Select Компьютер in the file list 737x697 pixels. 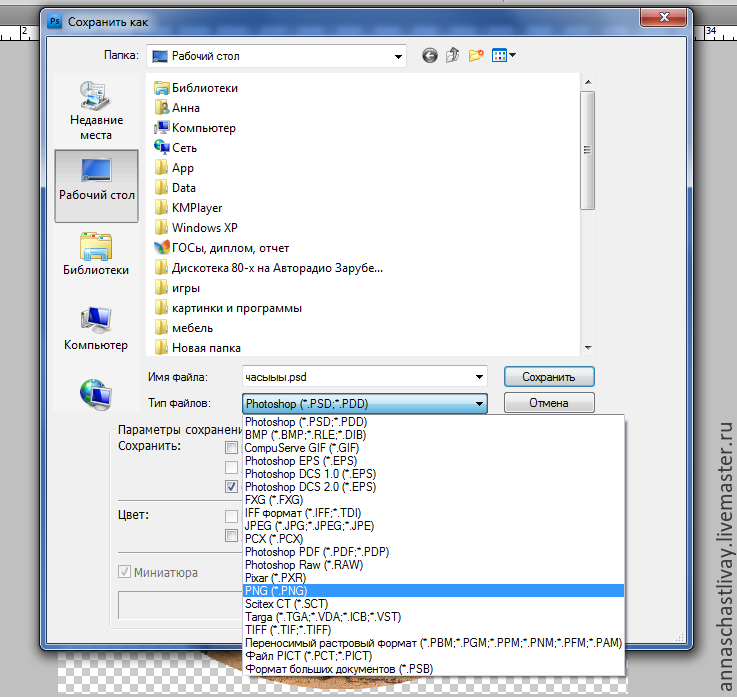[x=195, y=128]
